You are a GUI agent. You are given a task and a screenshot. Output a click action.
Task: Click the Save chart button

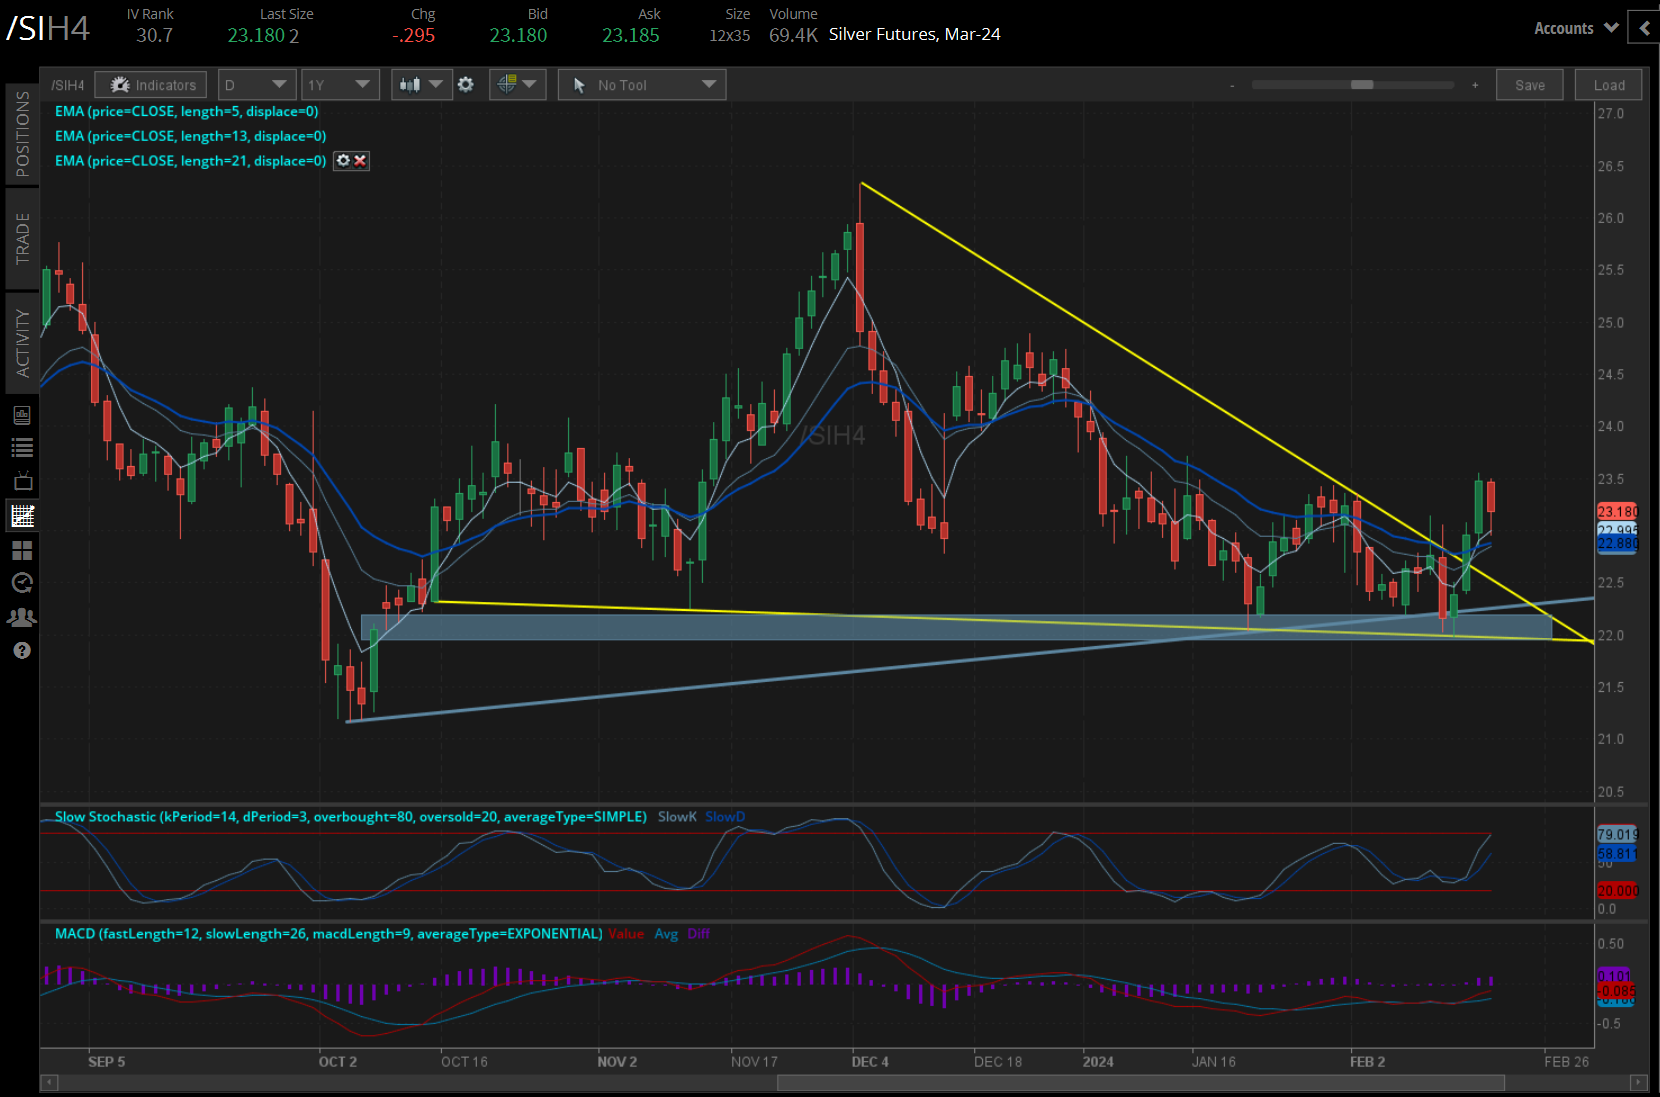[1530, 85]
